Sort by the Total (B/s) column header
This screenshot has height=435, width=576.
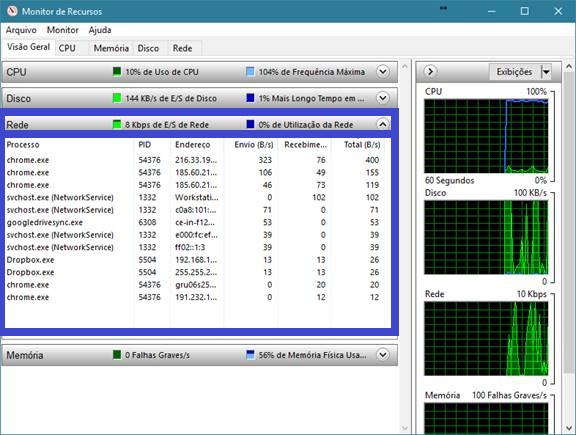(361, 145)
